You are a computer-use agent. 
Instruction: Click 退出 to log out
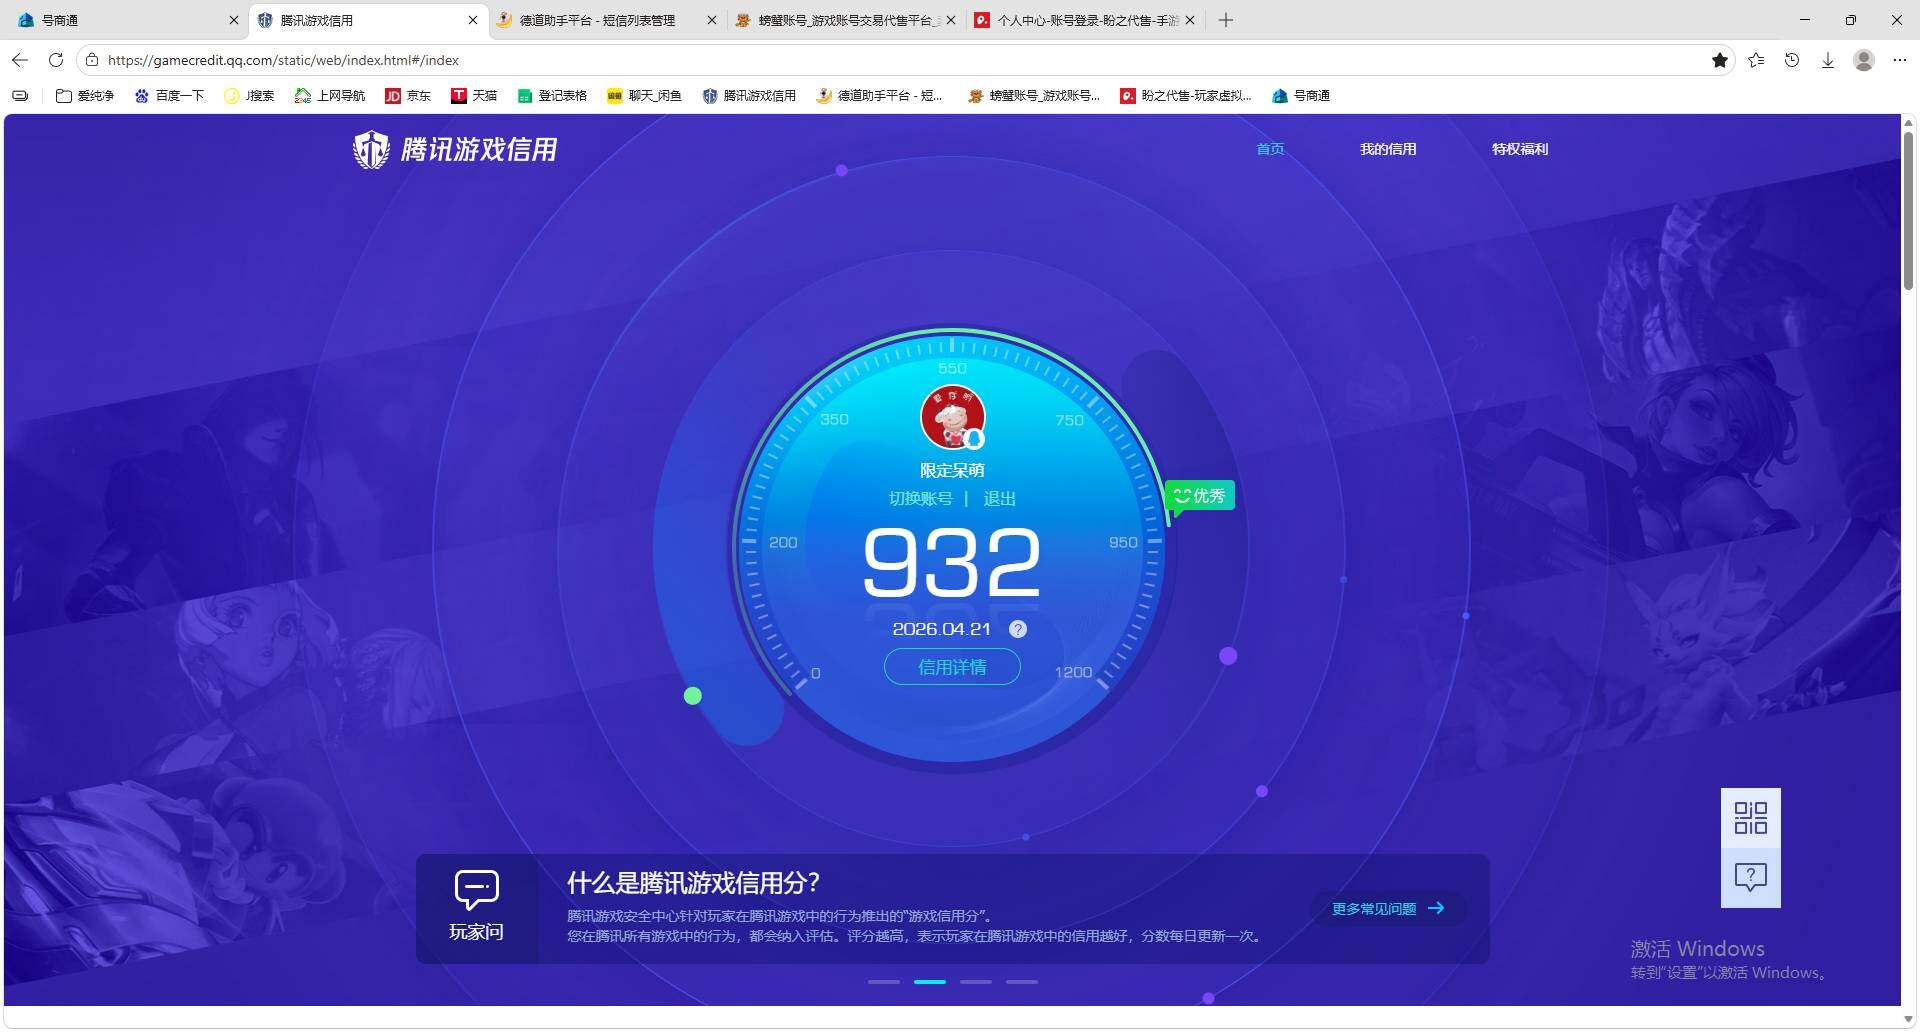(x=1000, y=498)
